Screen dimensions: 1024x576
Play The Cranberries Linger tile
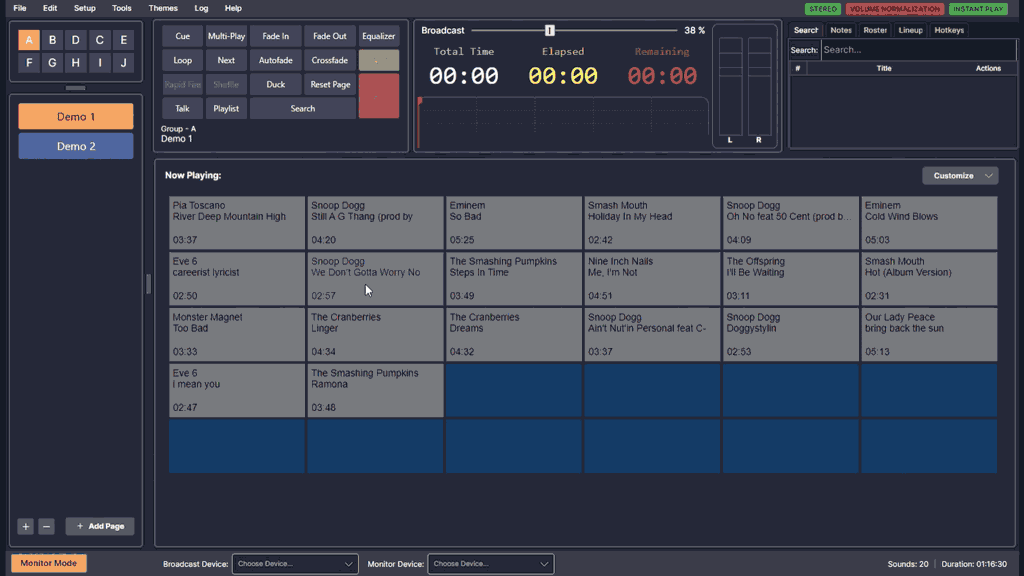pyautogui.click(x=375, y=334)
